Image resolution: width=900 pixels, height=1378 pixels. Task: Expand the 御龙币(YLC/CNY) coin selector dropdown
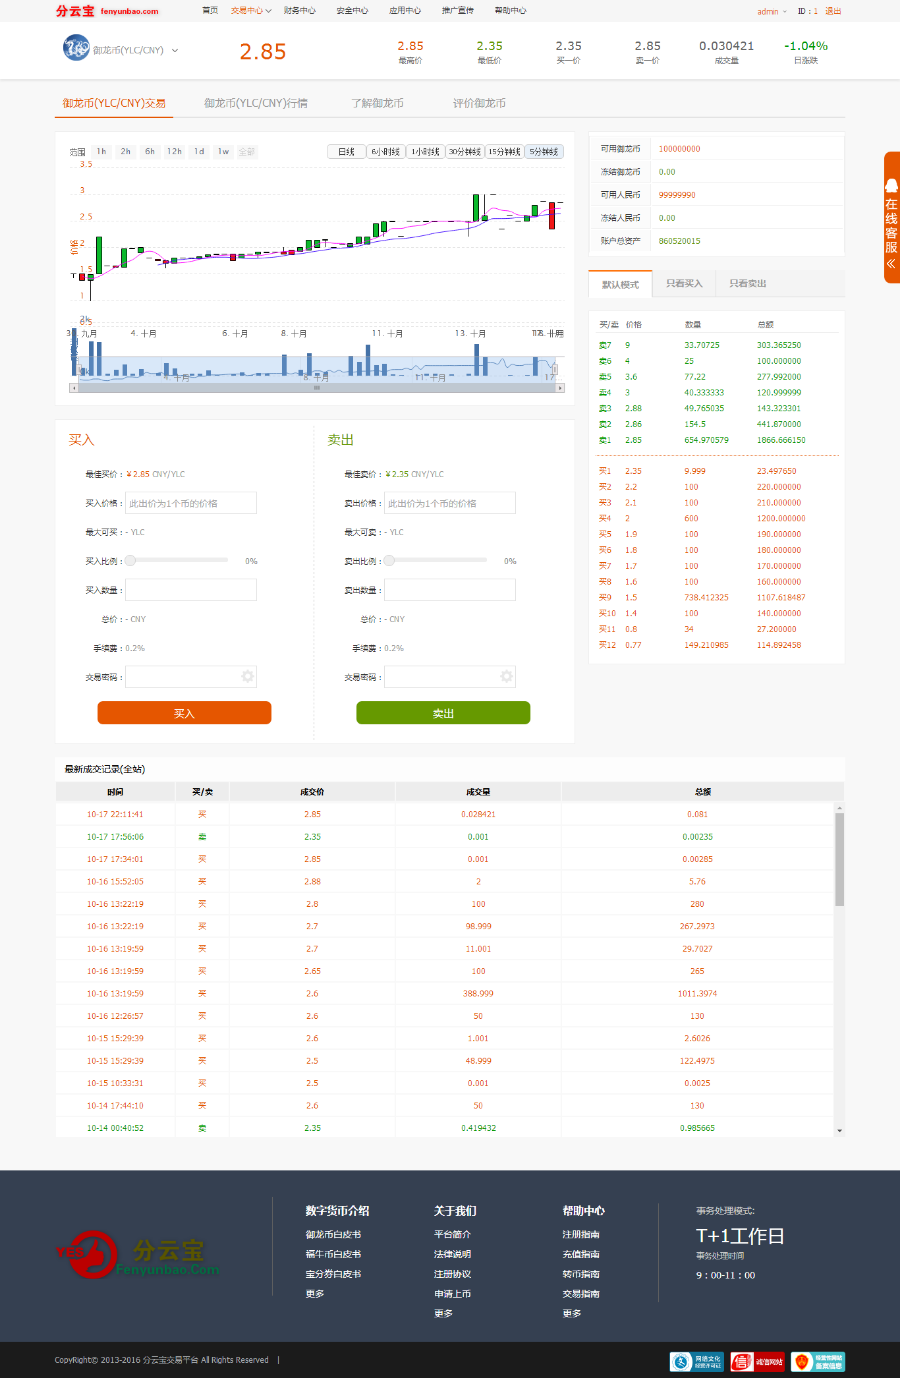(x=175, y=50)
